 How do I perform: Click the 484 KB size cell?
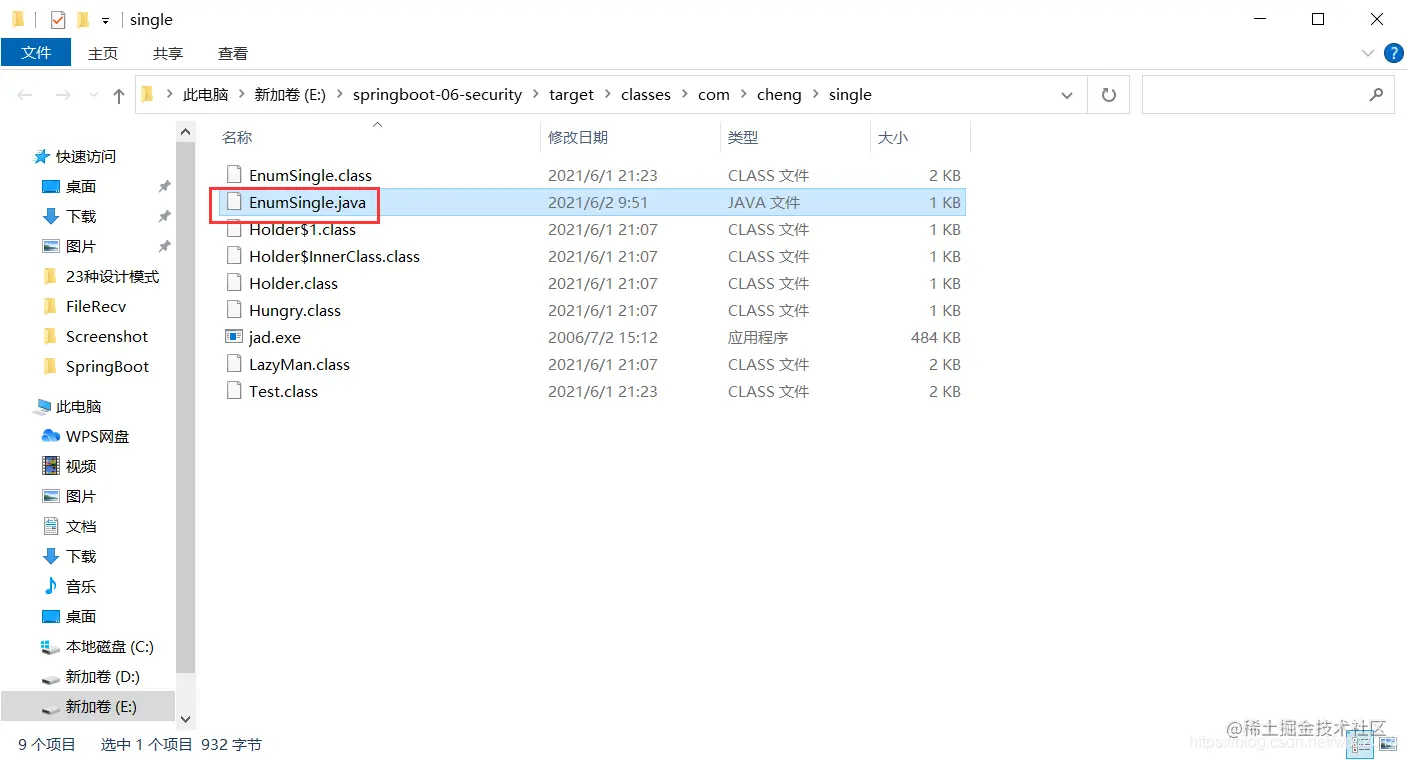pos(935,337)
